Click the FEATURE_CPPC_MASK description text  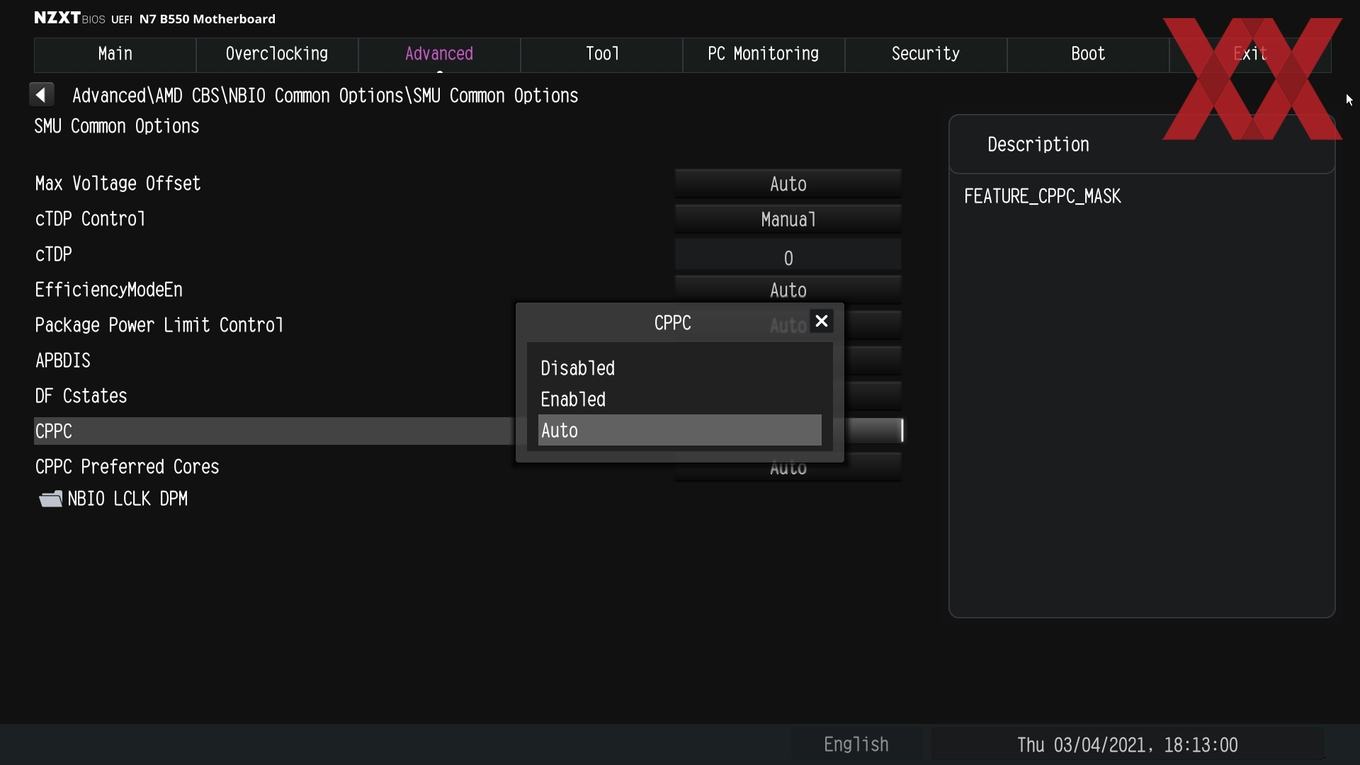tap(1042, 196)
